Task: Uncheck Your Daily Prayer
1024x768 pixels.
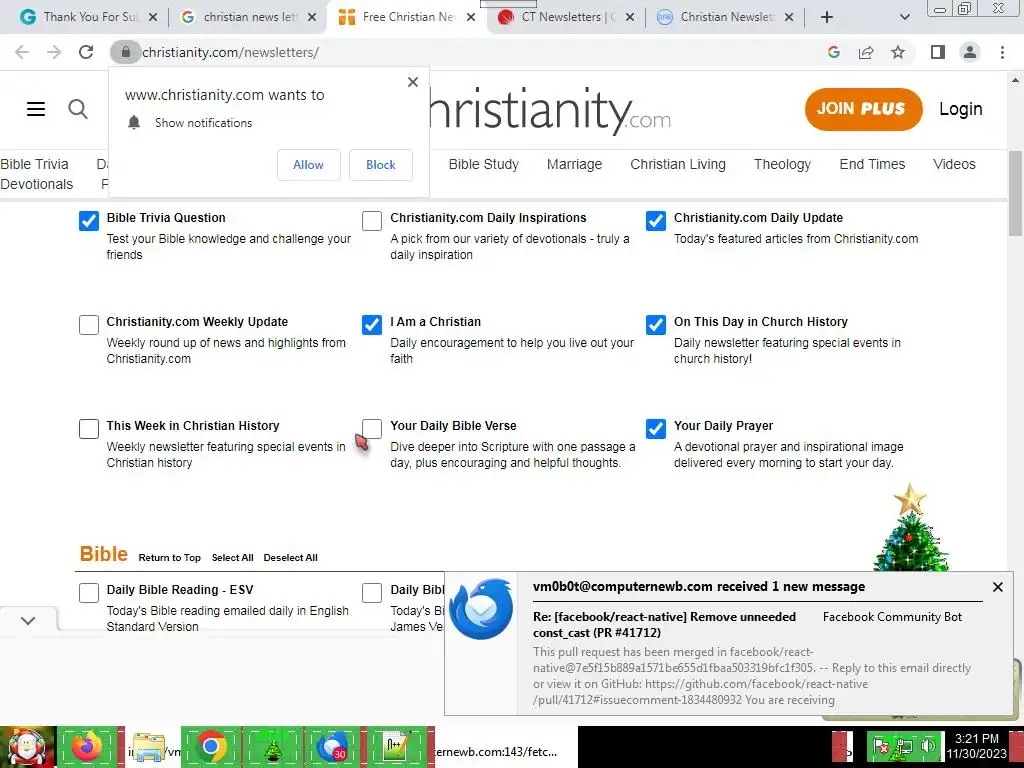Action: pos(656,428)
